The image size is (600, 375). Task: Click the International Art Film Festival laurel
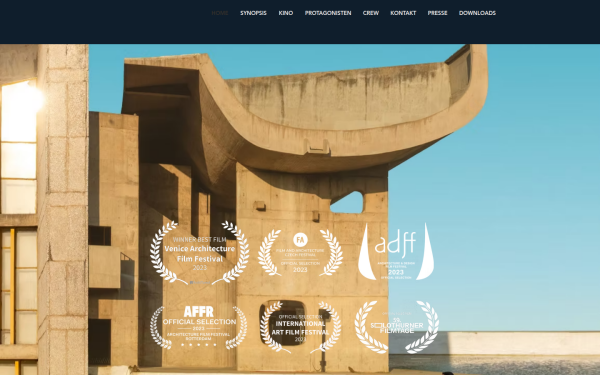click(x=300, y=327)
